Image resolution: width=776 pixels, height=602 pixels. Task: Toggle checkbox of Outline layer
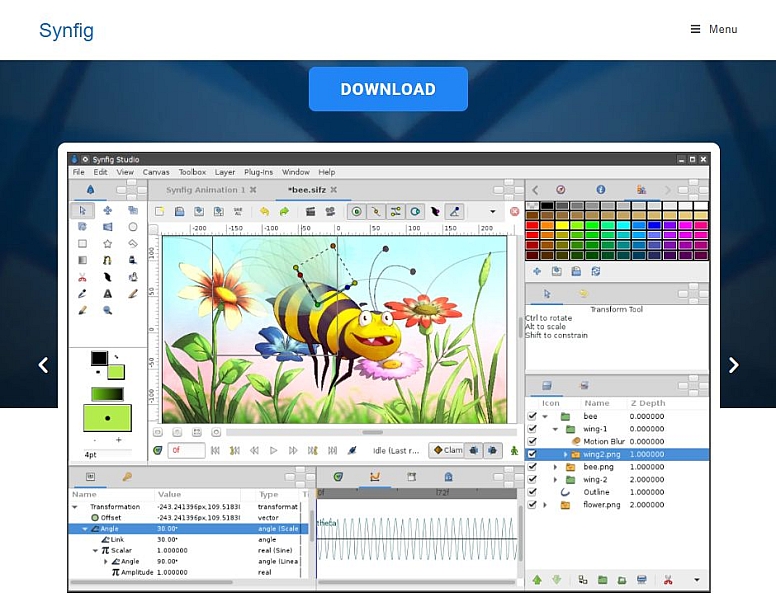coord(532,492)
